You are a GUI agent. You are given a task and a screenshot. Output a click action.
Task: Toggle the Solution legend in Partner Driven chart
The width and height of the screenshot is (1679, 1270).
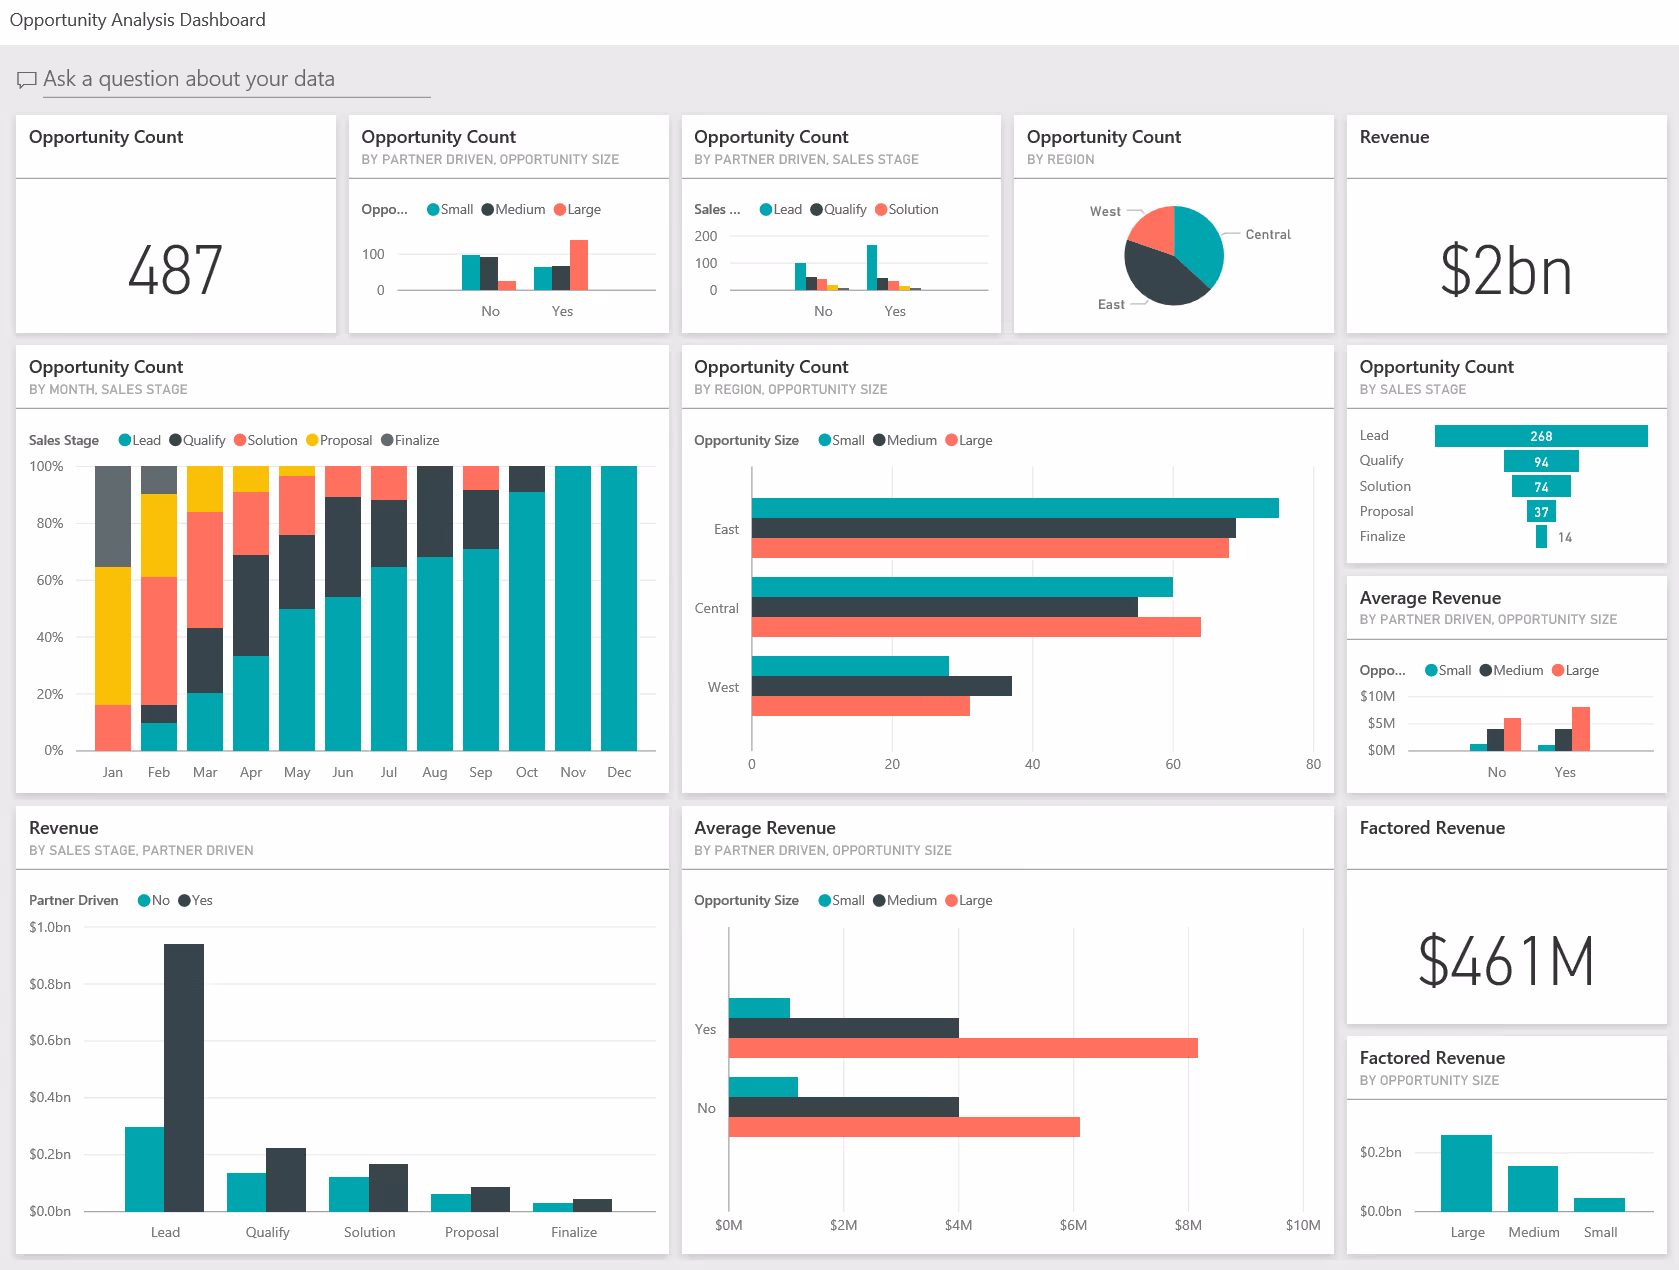pos(881,209)
